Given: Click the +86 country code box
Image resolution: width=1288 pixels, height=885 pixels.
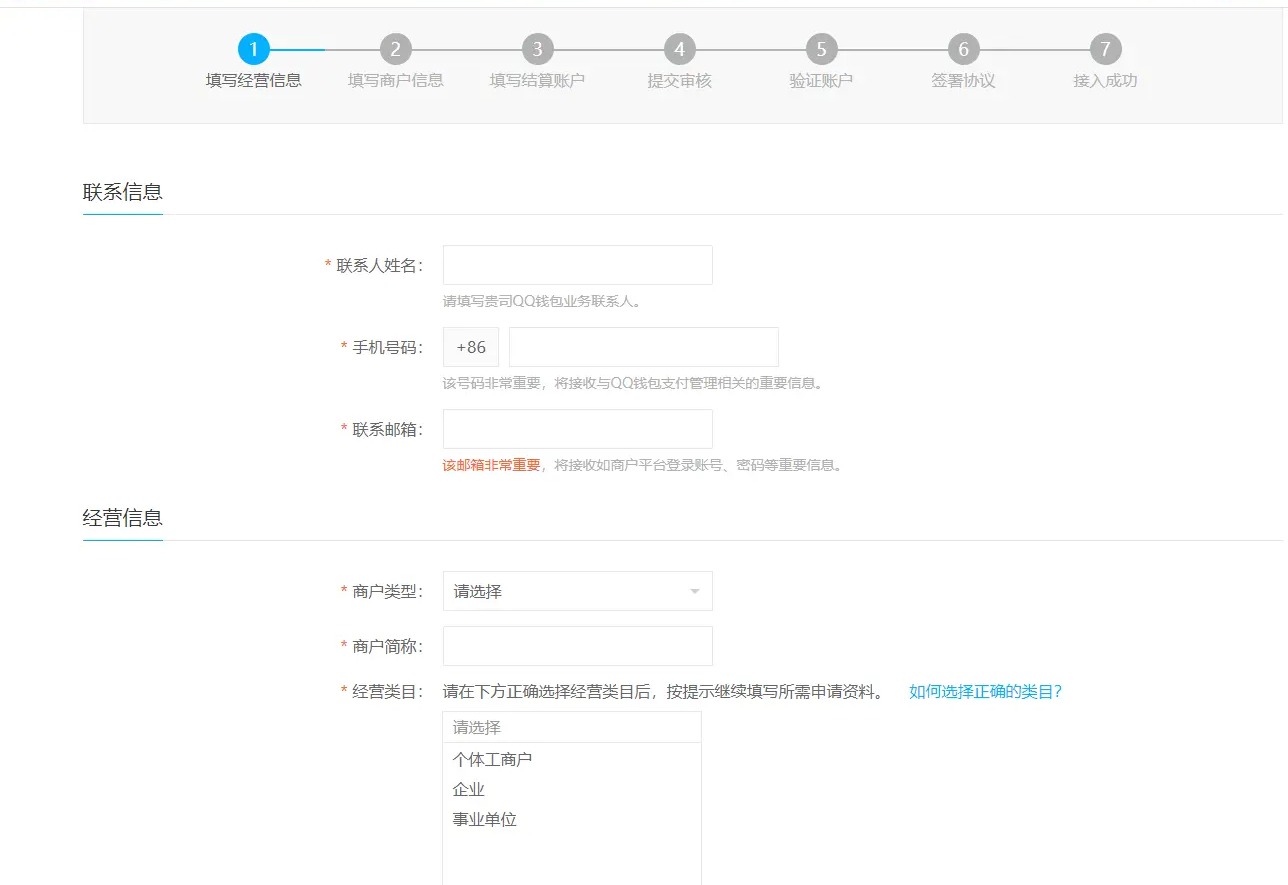Looking at the screenshot, I should [471, 347].
